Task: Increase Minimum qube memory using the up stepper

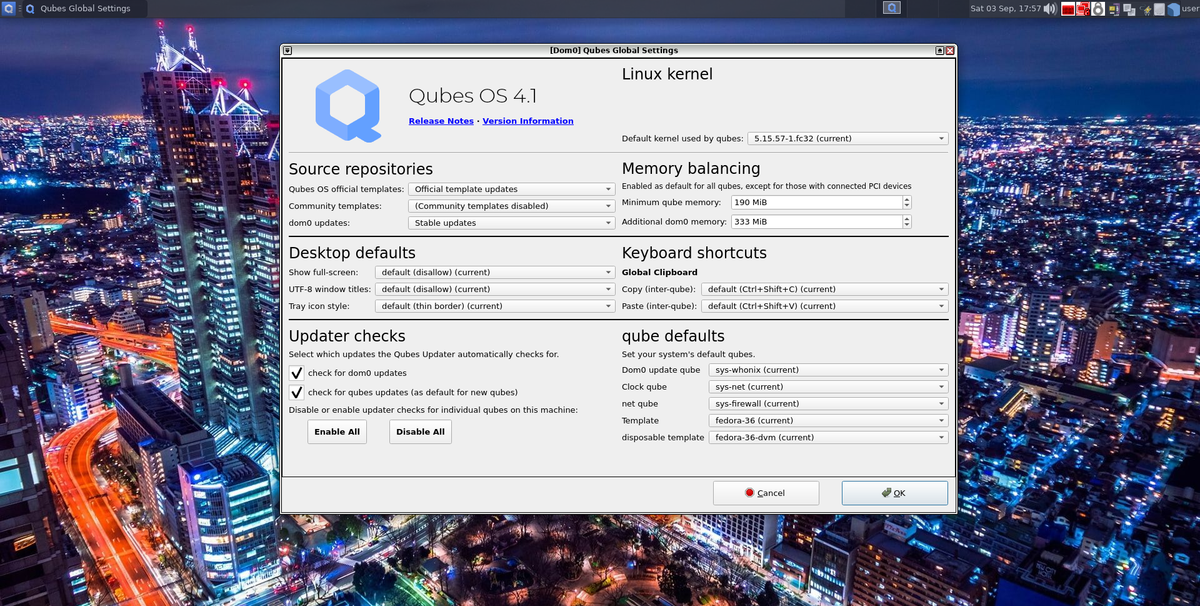Action: click(906, 198)
